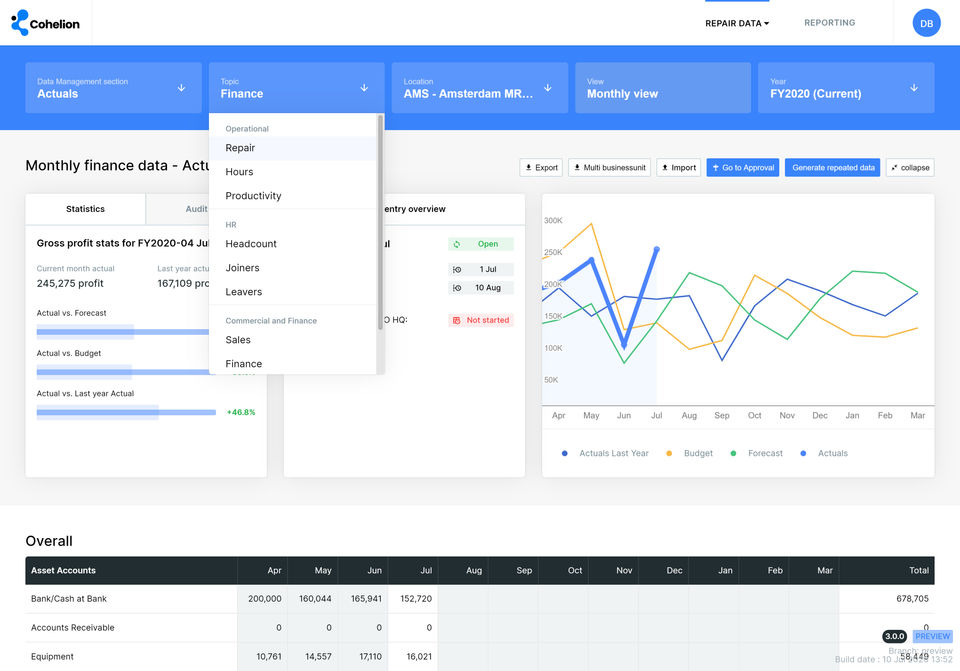Open the Year FY2020 dropdown
This screenshot has height=671, width=960.
846,88
